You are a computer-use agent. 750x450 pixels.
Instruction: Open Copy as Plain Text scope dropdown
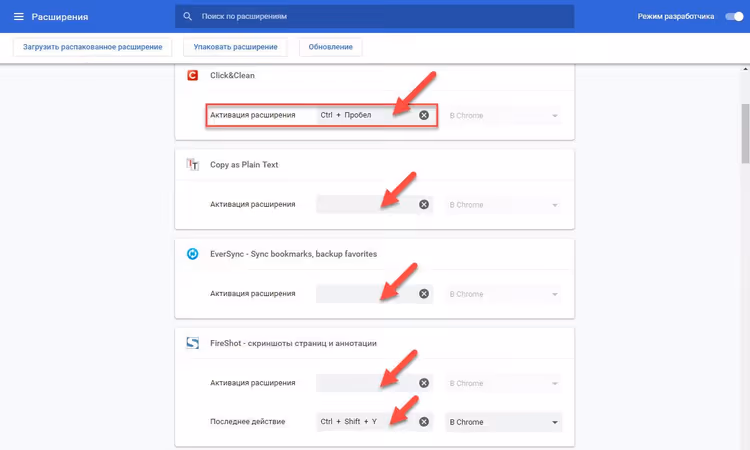(503, 205)
